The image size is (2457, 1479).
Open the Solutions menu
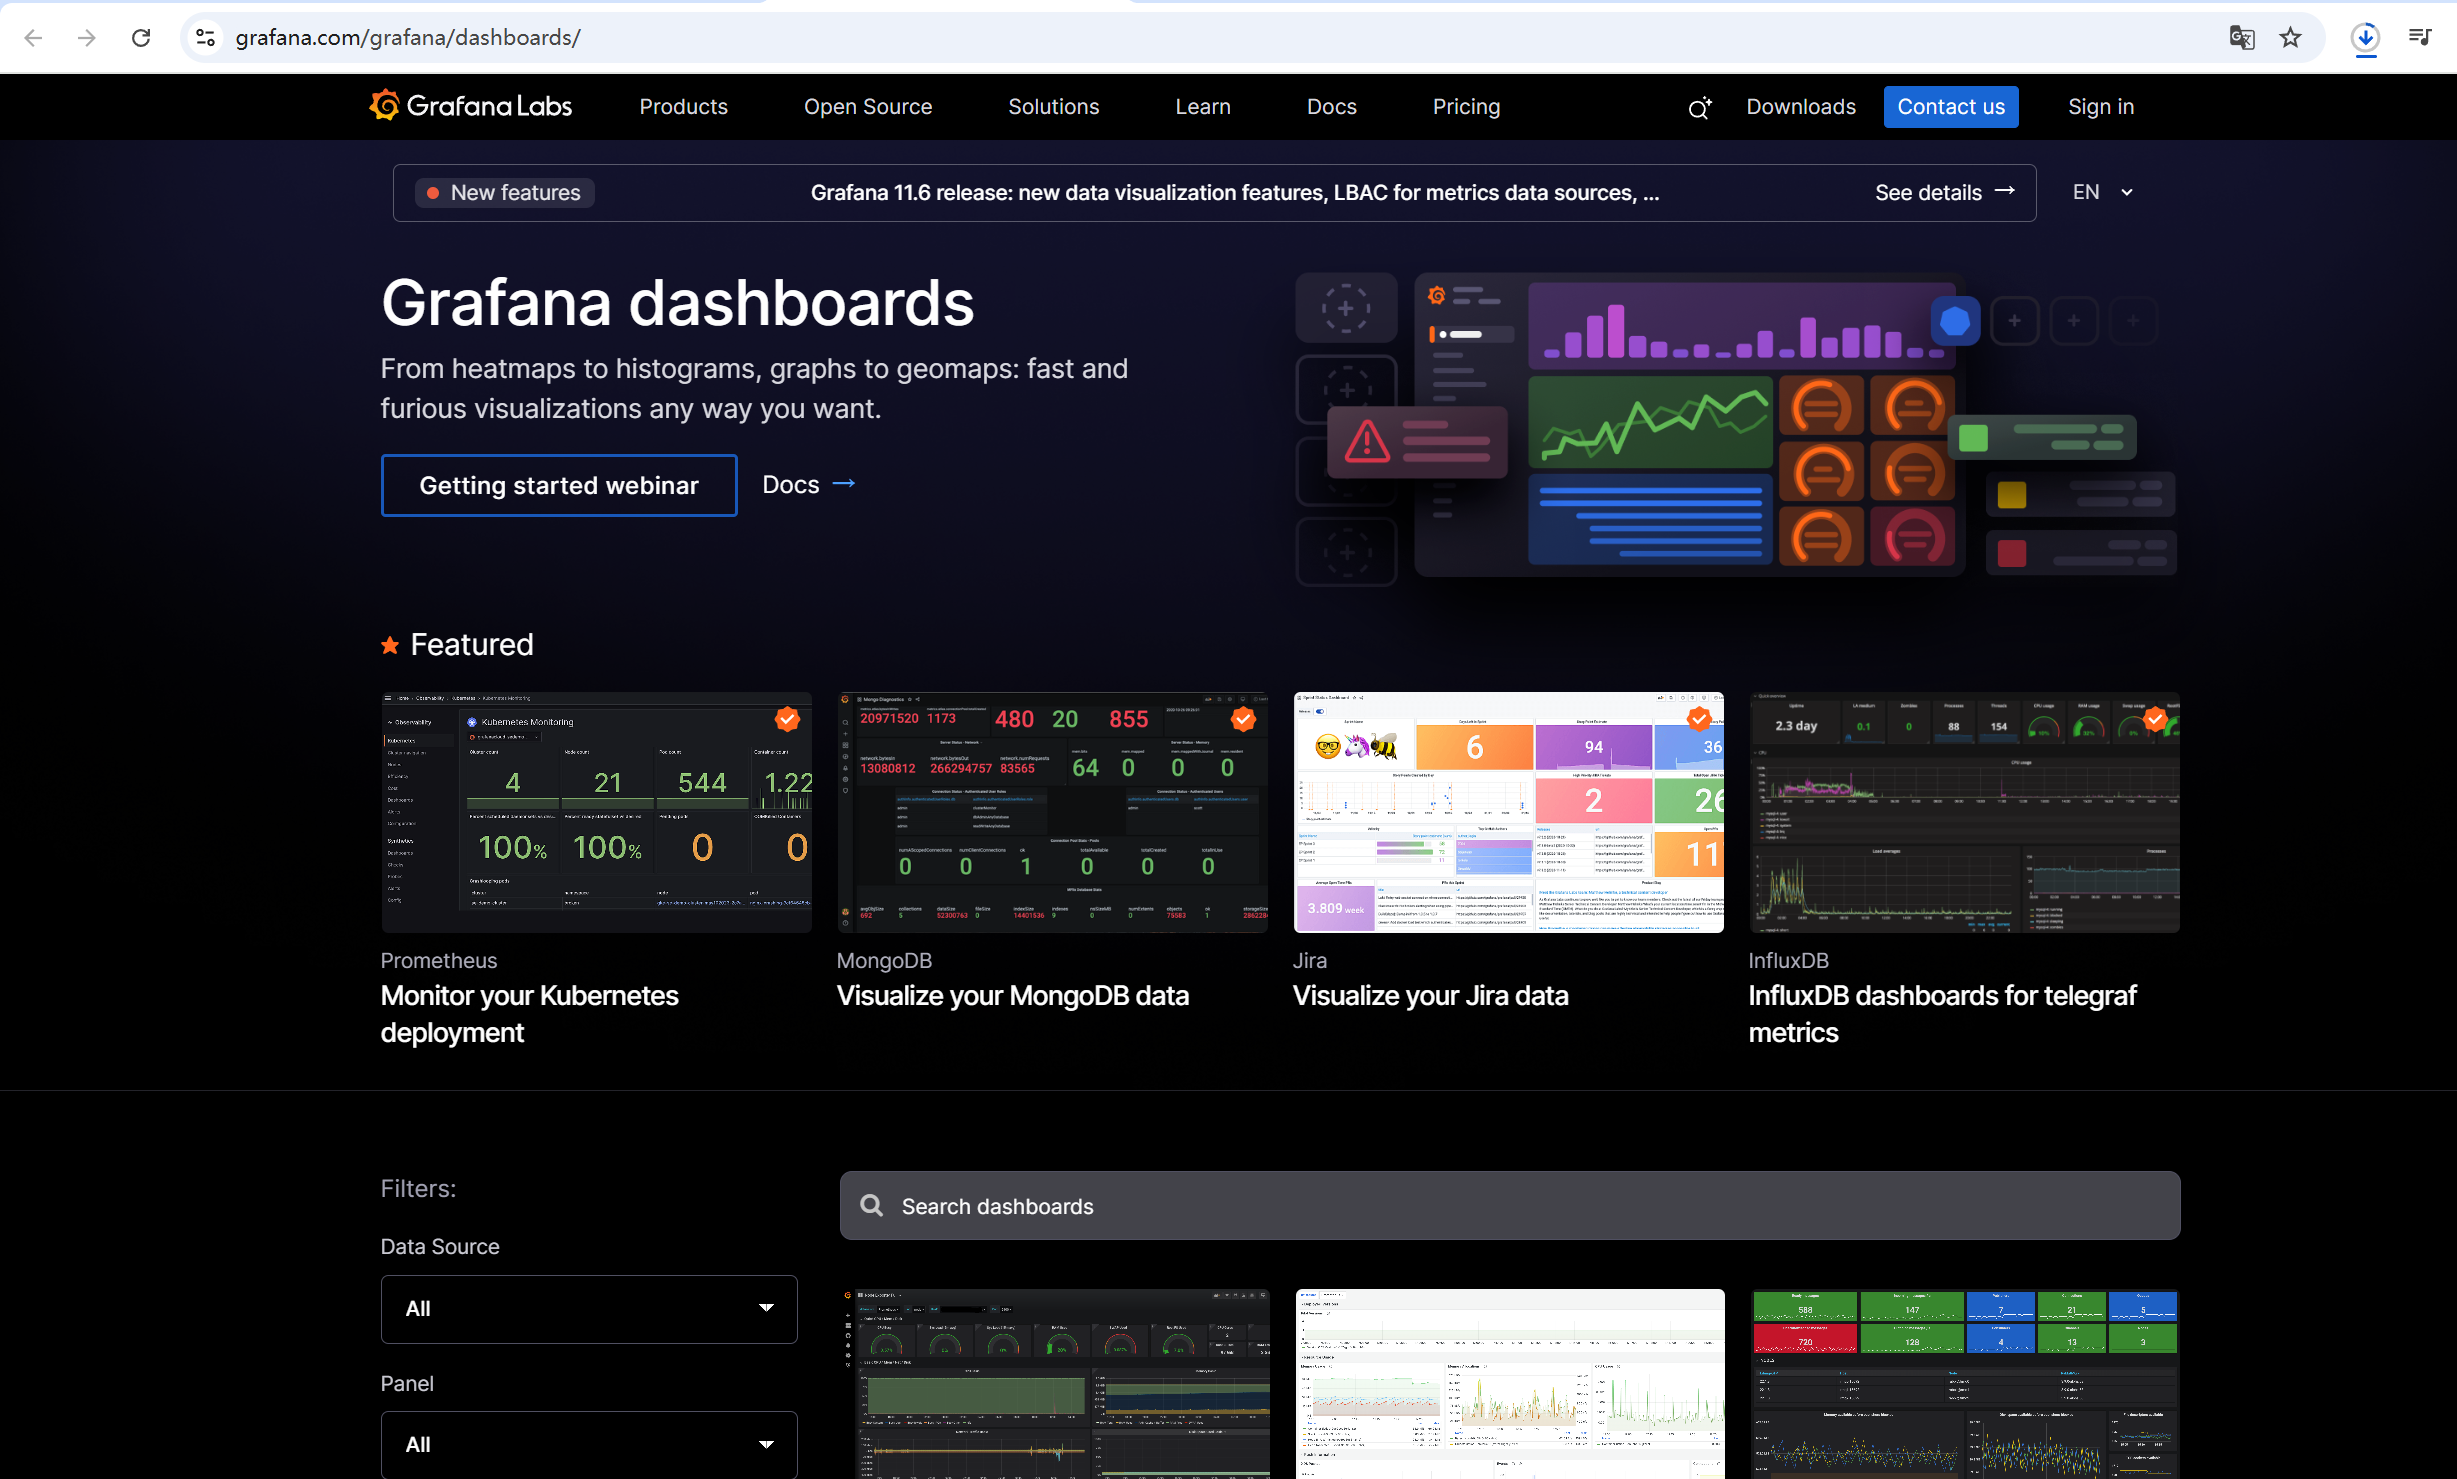[x=1053, y=107]
